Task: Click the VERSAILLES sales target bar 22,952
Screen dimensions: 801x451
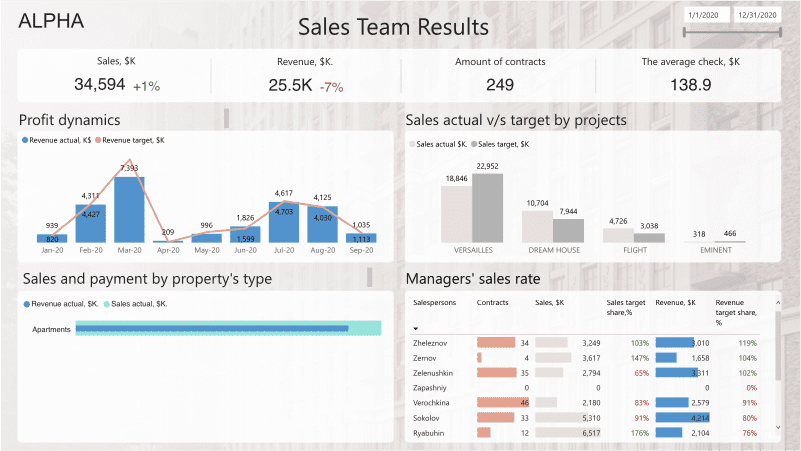Action: coord(487,208)
